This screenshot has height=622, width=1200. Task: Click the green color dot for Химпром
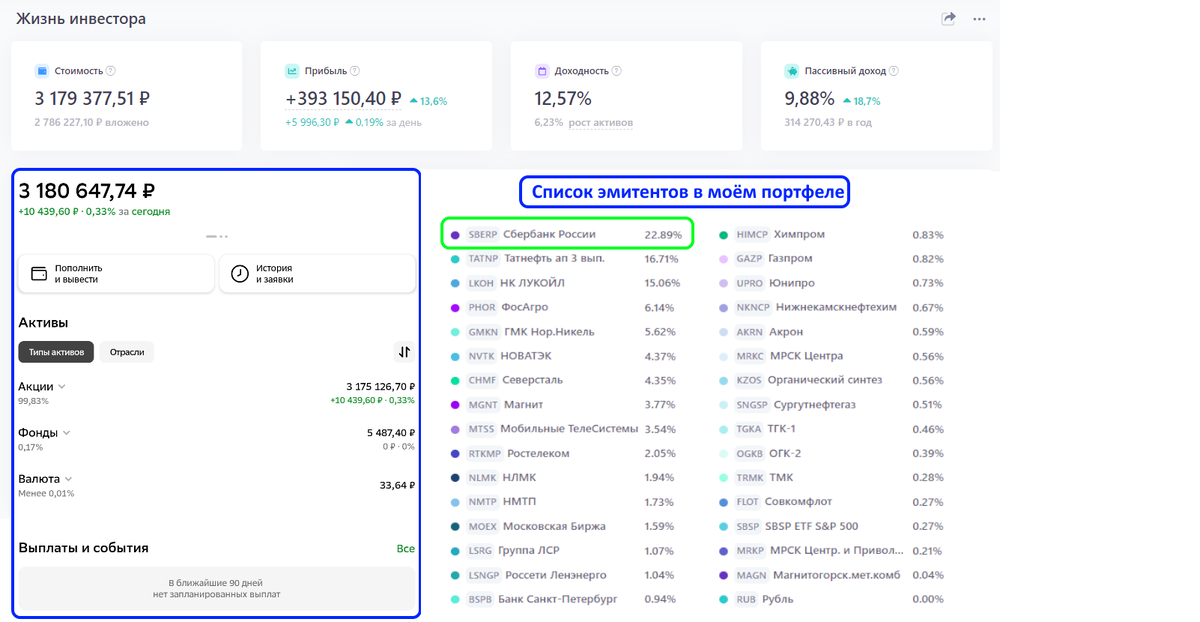pyautogui.click(x=723, y=235)
